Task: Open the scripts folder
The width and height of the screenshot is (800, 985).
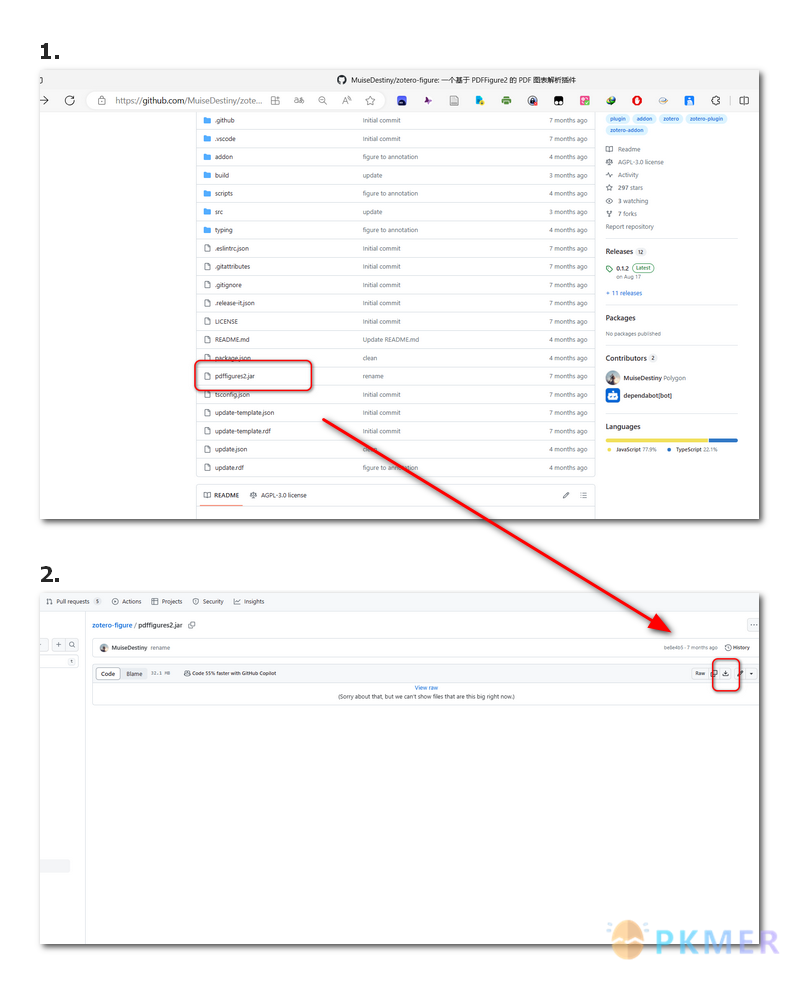Action: (x=224, y=193)
